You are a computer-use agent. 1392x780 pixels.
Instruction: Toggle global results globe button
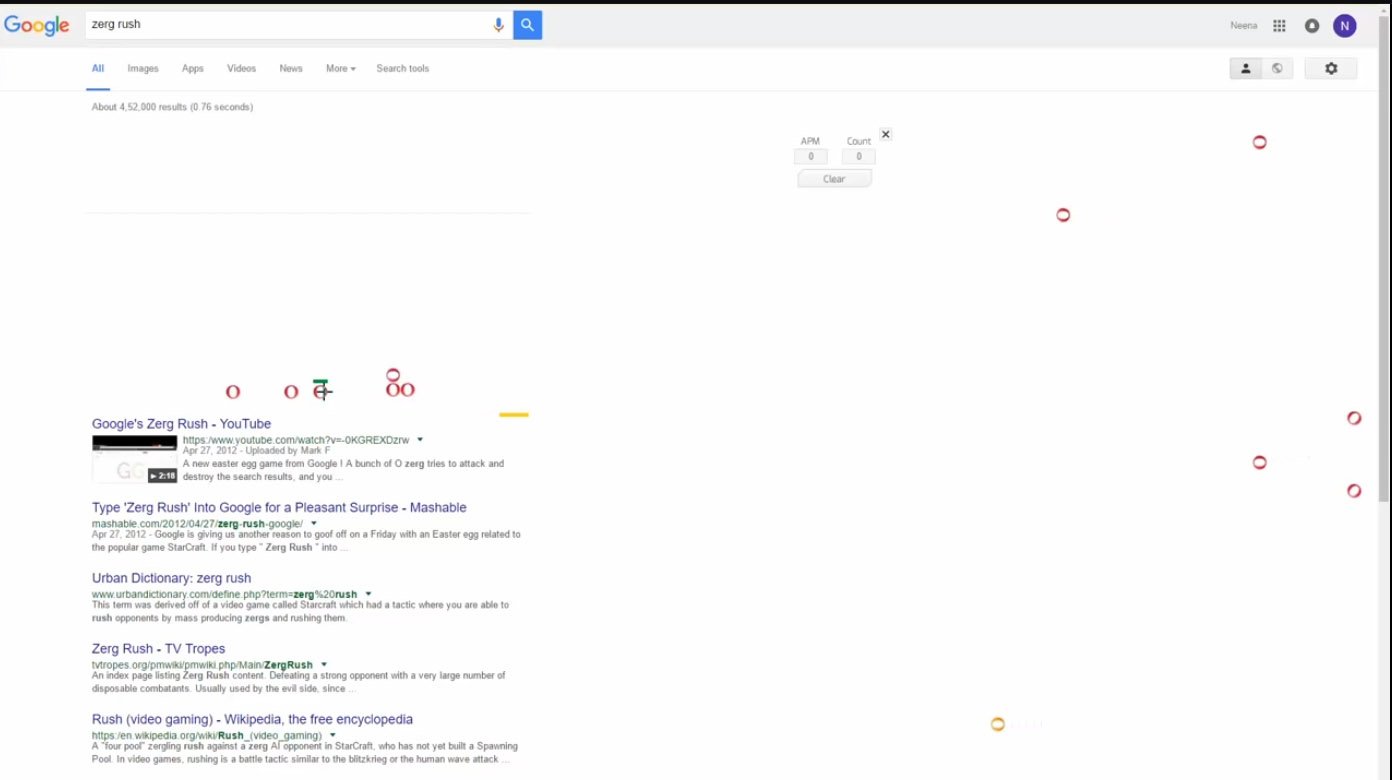pyautogui.click(x=1277, y=68)
